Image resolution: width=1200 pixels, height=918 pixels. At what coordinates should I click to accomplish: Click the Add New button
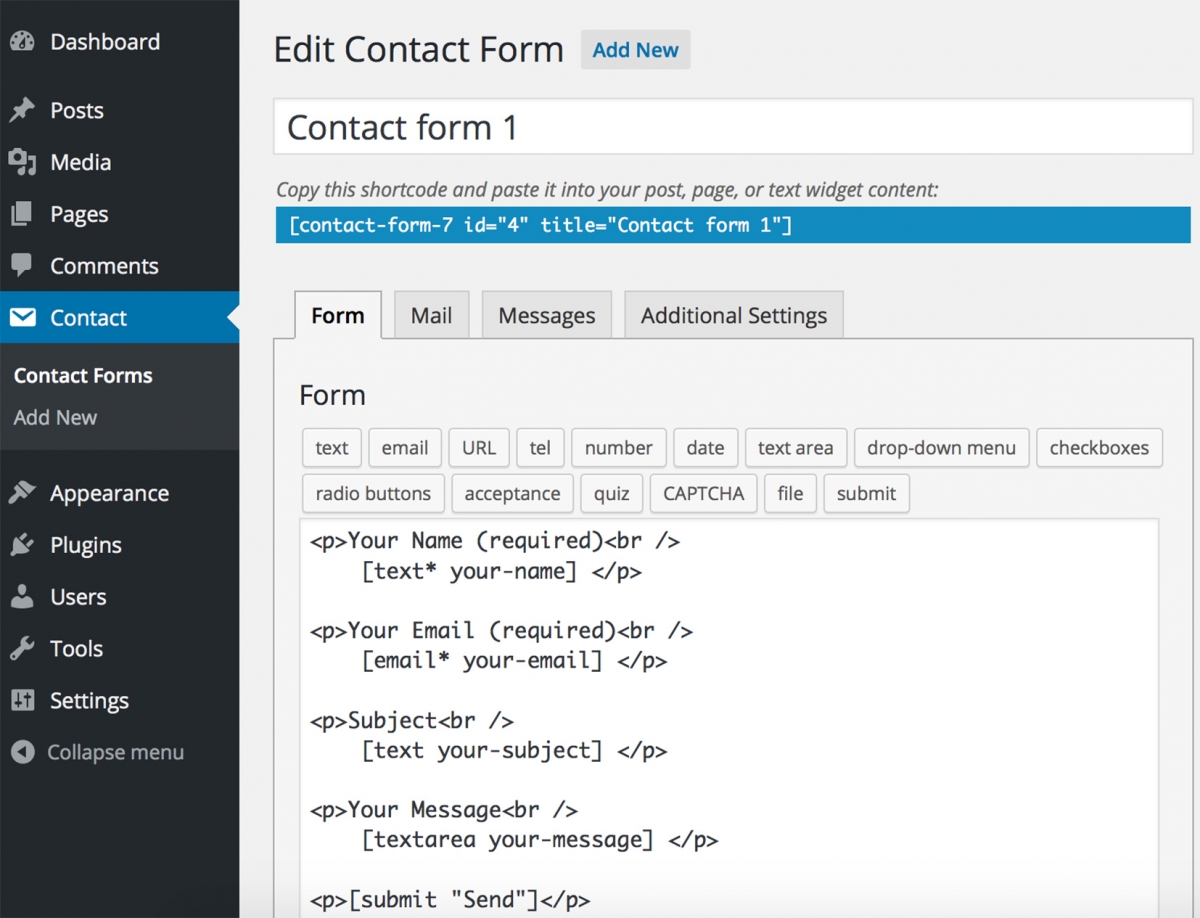pos(635,50)
